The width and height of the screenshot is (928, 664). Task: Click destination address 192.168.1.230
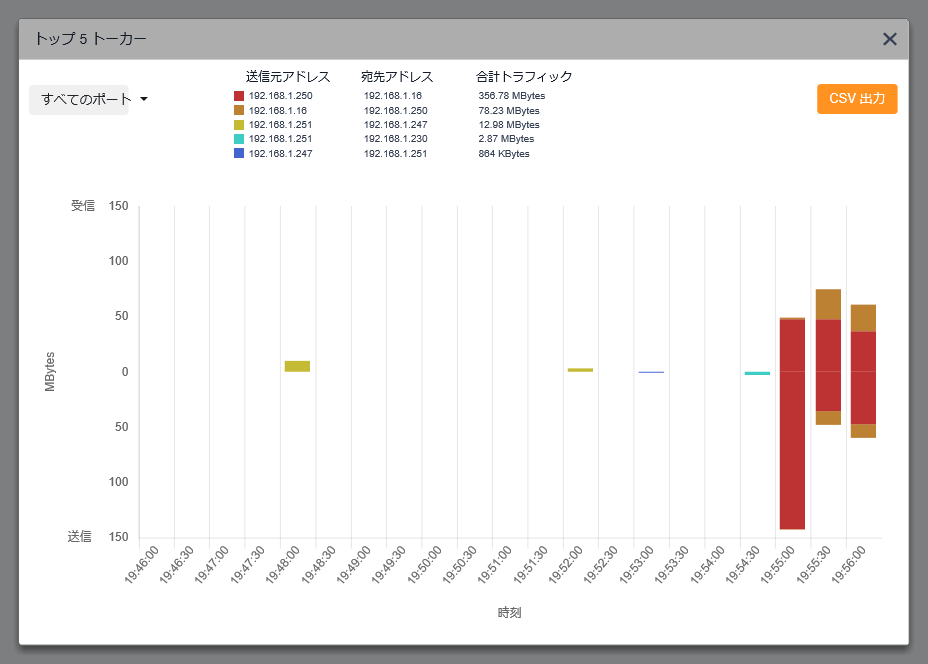[395, 139]
